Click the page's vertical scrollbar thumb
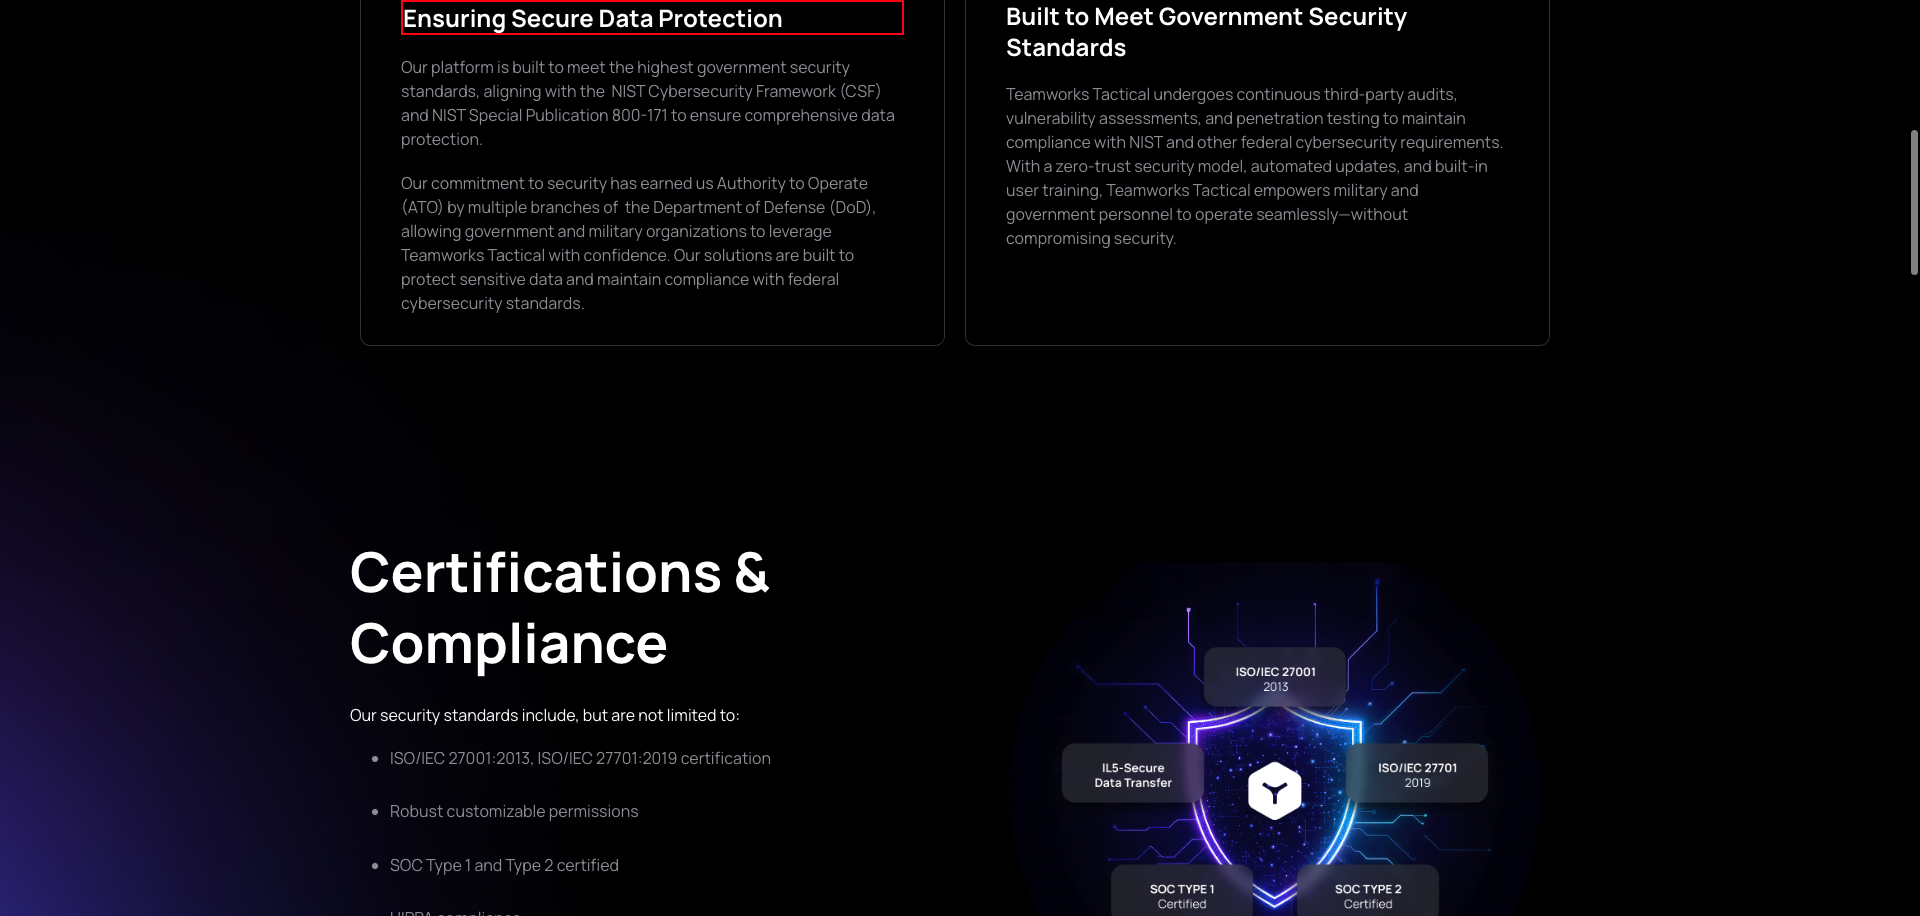Screen dimensions: 1920x916 1914,200
